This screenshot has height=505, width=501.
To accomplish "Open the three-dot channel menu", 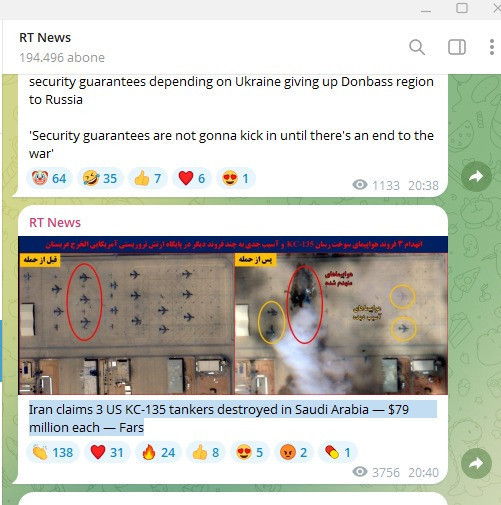I will pyautogui.click(x=492, y=47).
